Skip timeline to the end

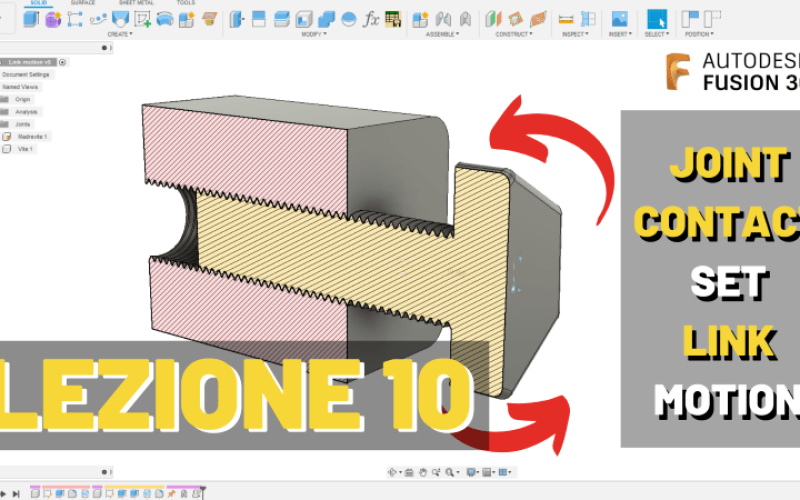pos(16,493)
